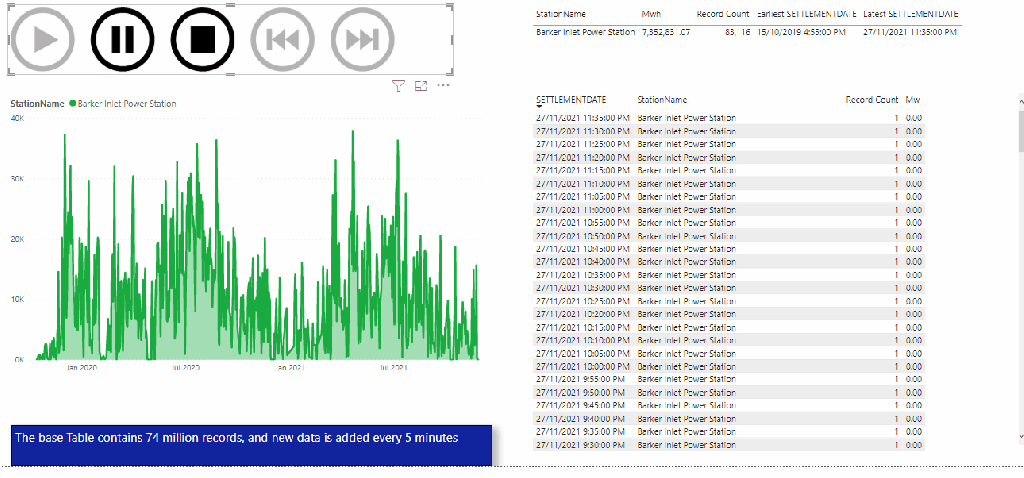Open the More options ellipsis menu
Image resolution: width=1024 pixels, height=478 pixels.
443,86
